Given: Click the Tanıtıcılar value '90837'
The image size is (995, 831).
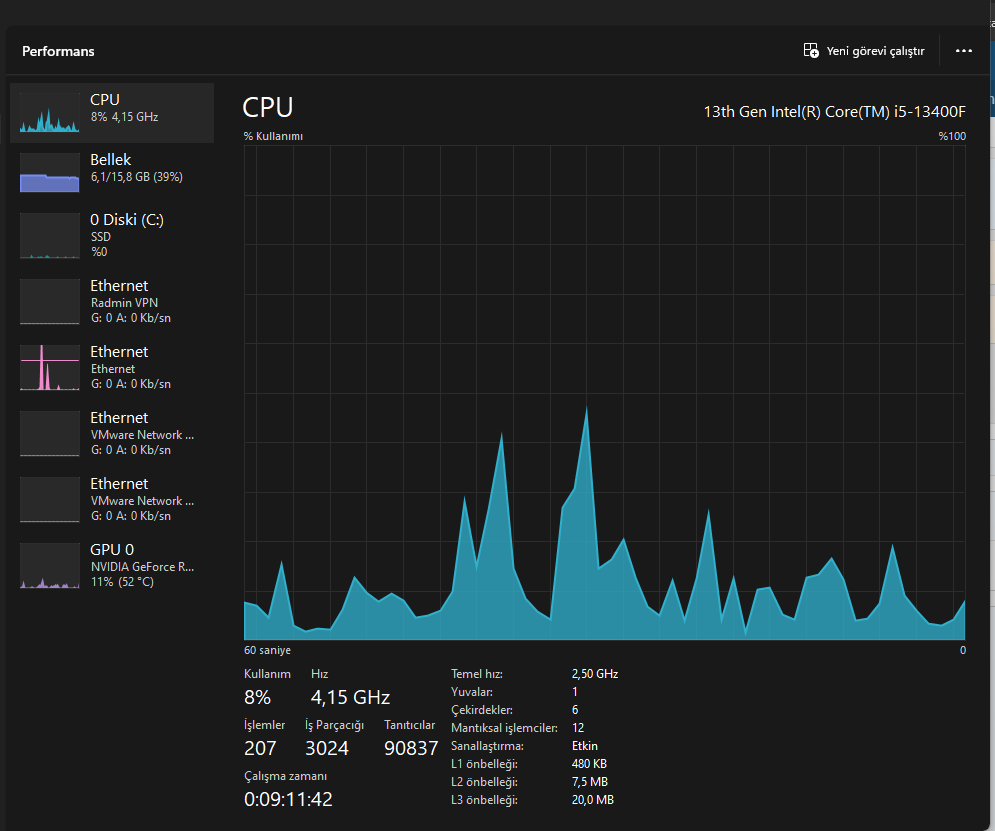Looking at the screenshot, I should [411, 748].
